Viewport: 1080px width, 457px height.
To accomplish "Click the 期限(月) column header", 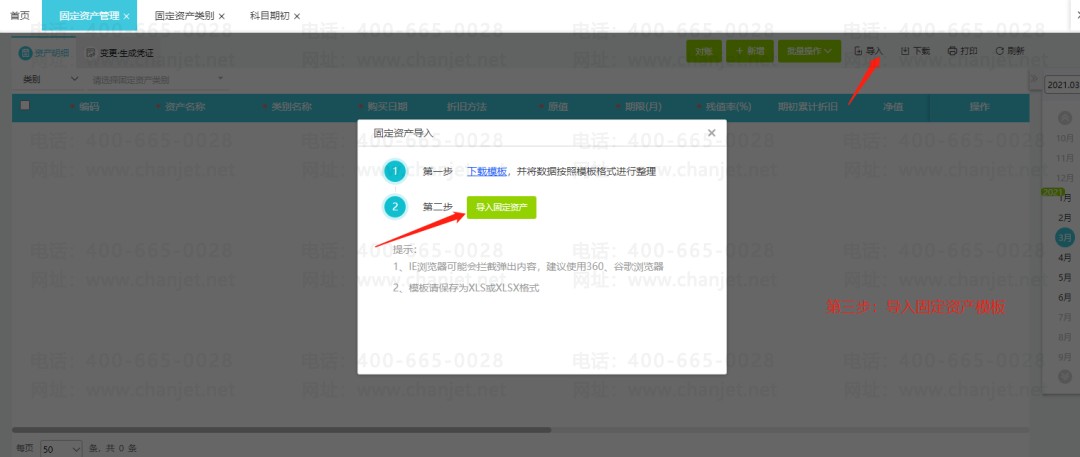I will [x=643, y=107].
